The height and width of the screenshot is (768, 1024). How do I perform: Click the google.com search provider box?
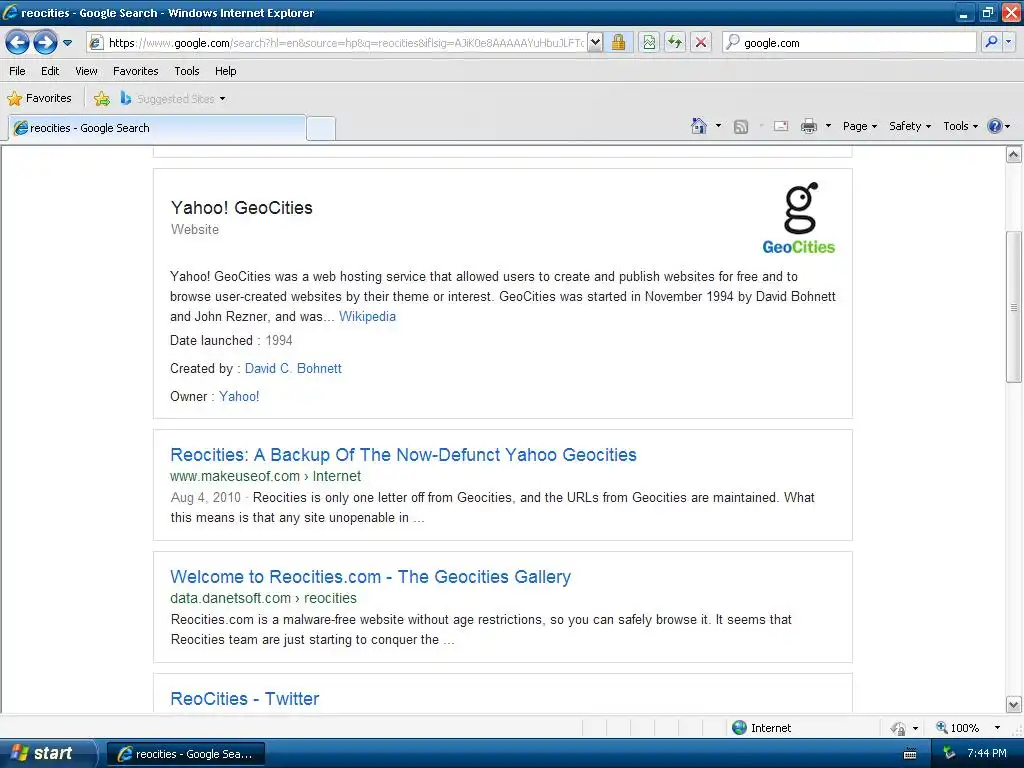click(x=850, y=43)
